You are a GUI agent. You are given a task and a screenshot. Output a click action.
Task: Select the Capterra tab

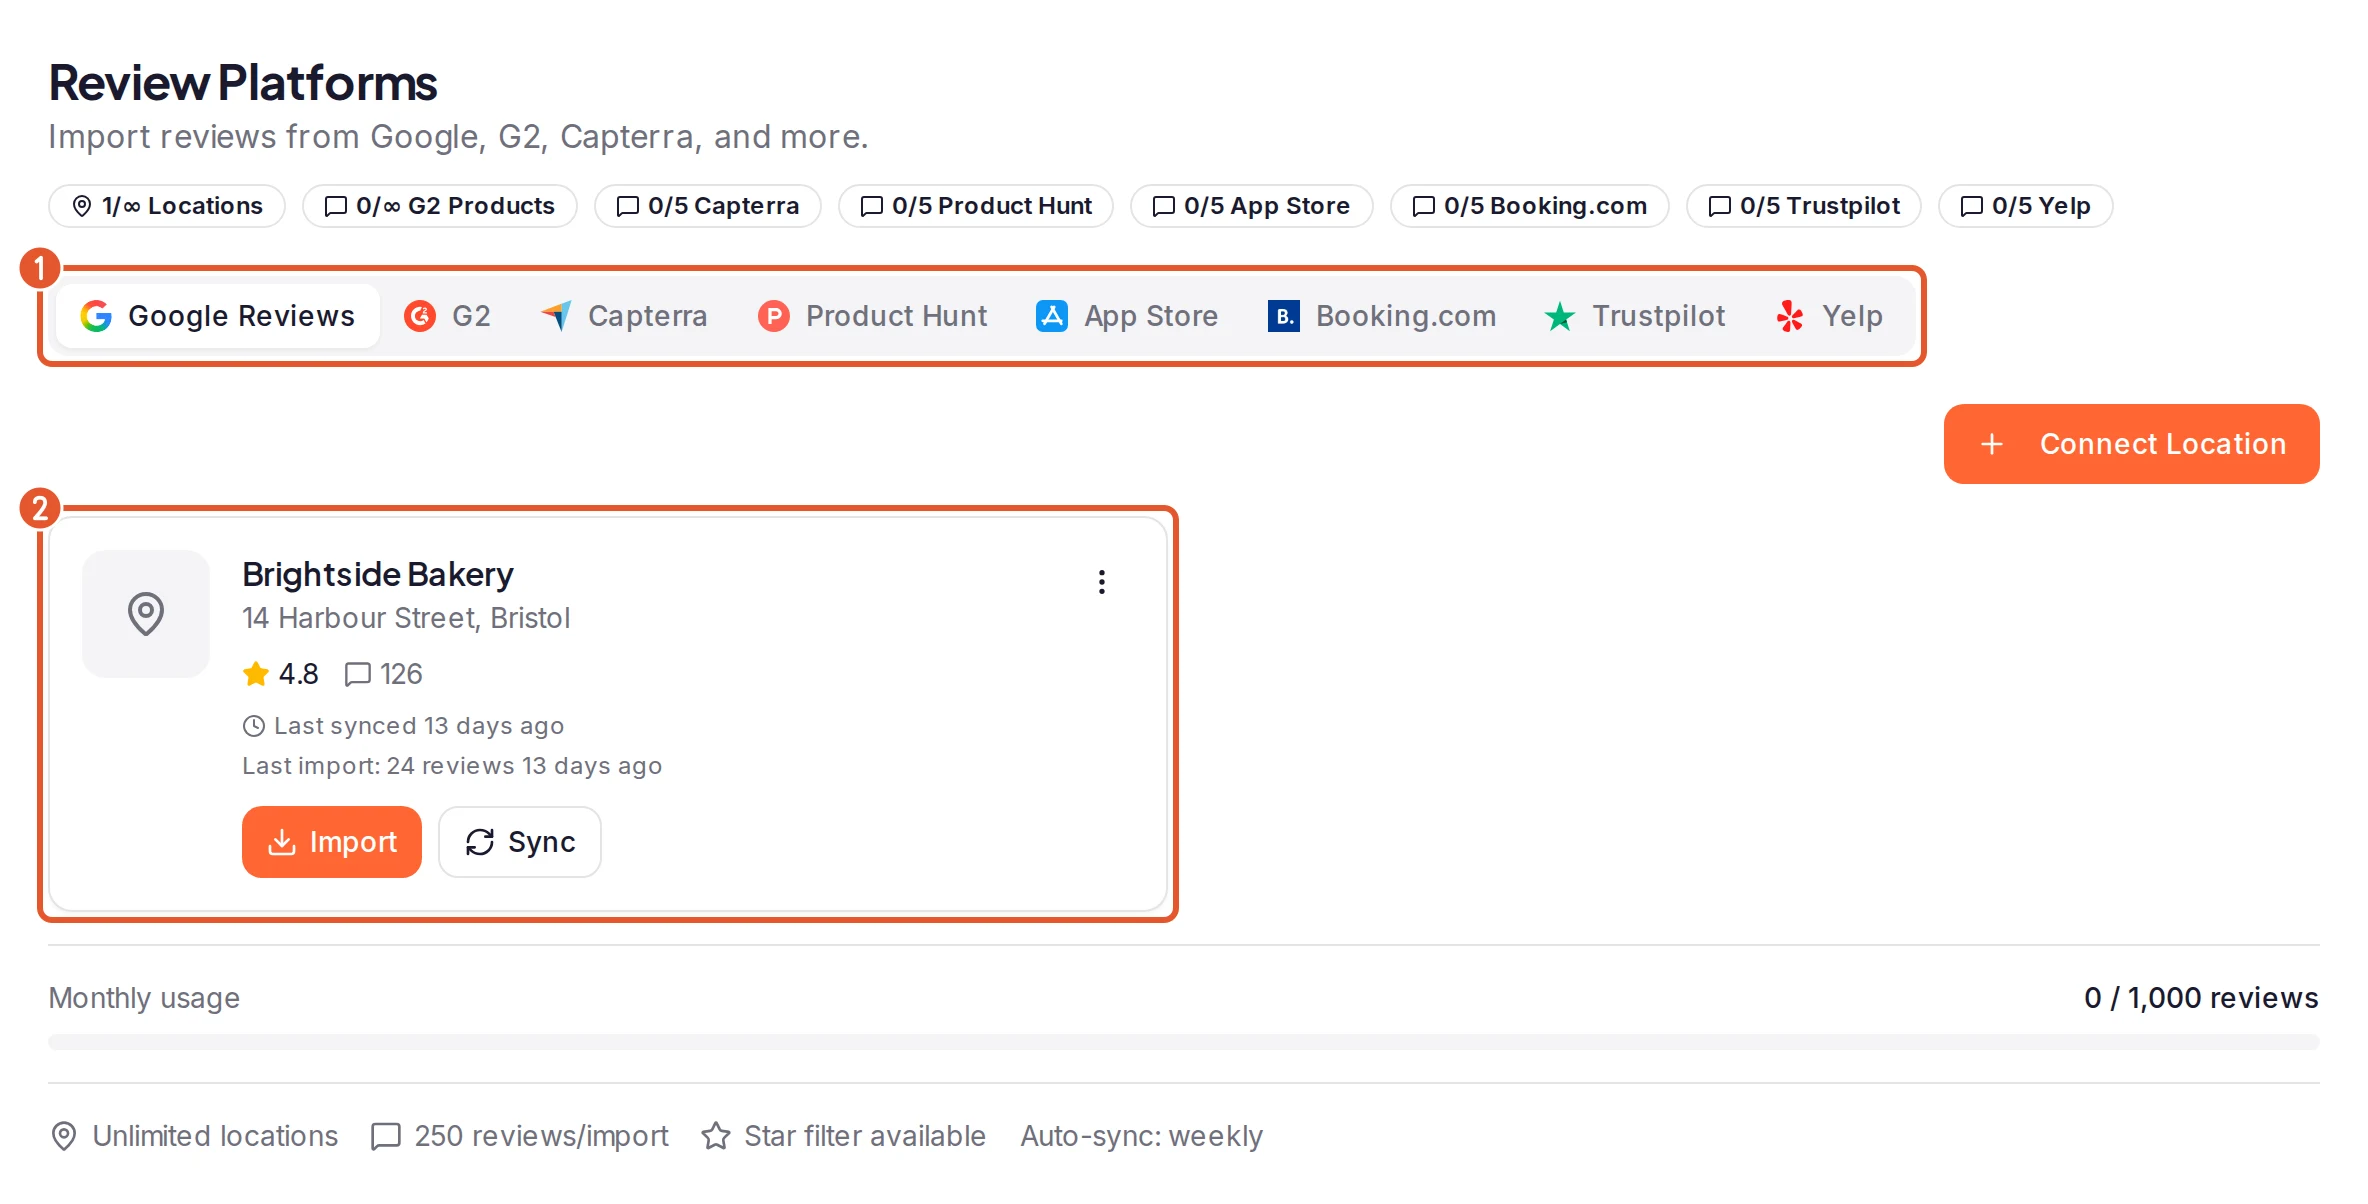[x=624, y=316]
